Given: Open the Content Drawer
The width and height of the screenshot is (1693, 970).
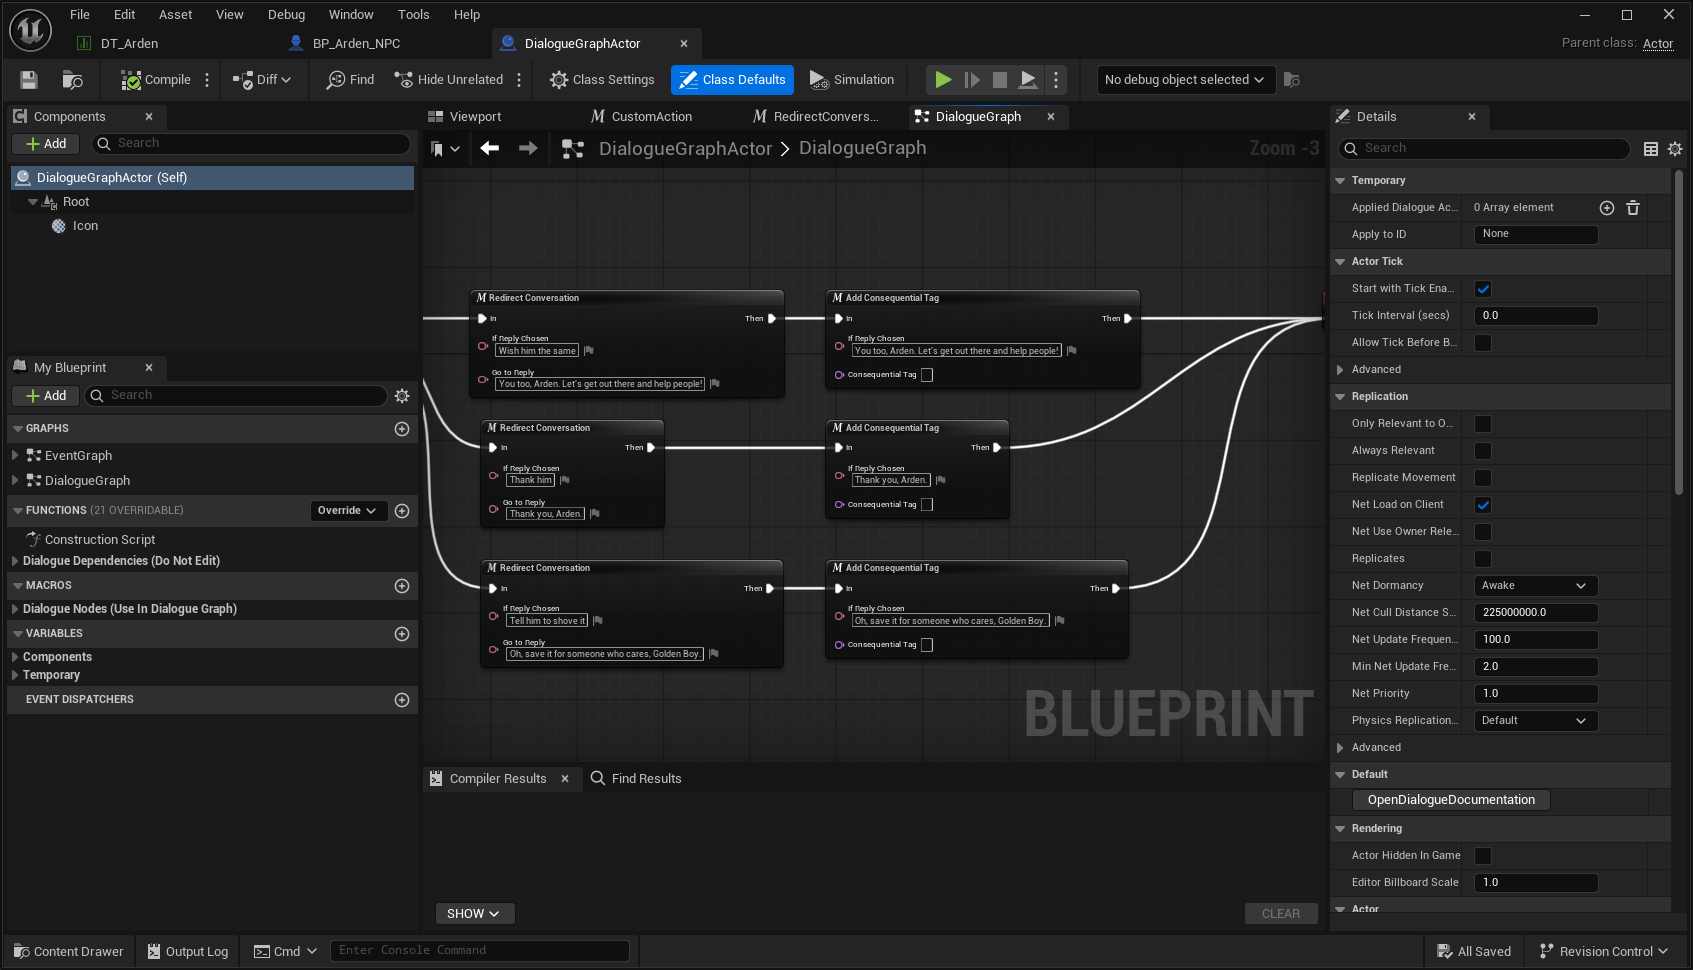Looking at the screenshot, I should pyautogui.click(x=69, y=952).
